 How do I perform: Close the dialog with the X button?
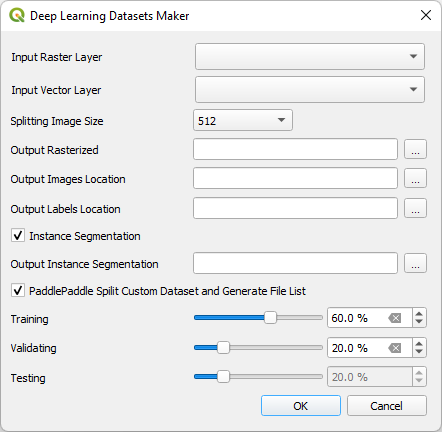pyautogui.click(x=426, y=15)
